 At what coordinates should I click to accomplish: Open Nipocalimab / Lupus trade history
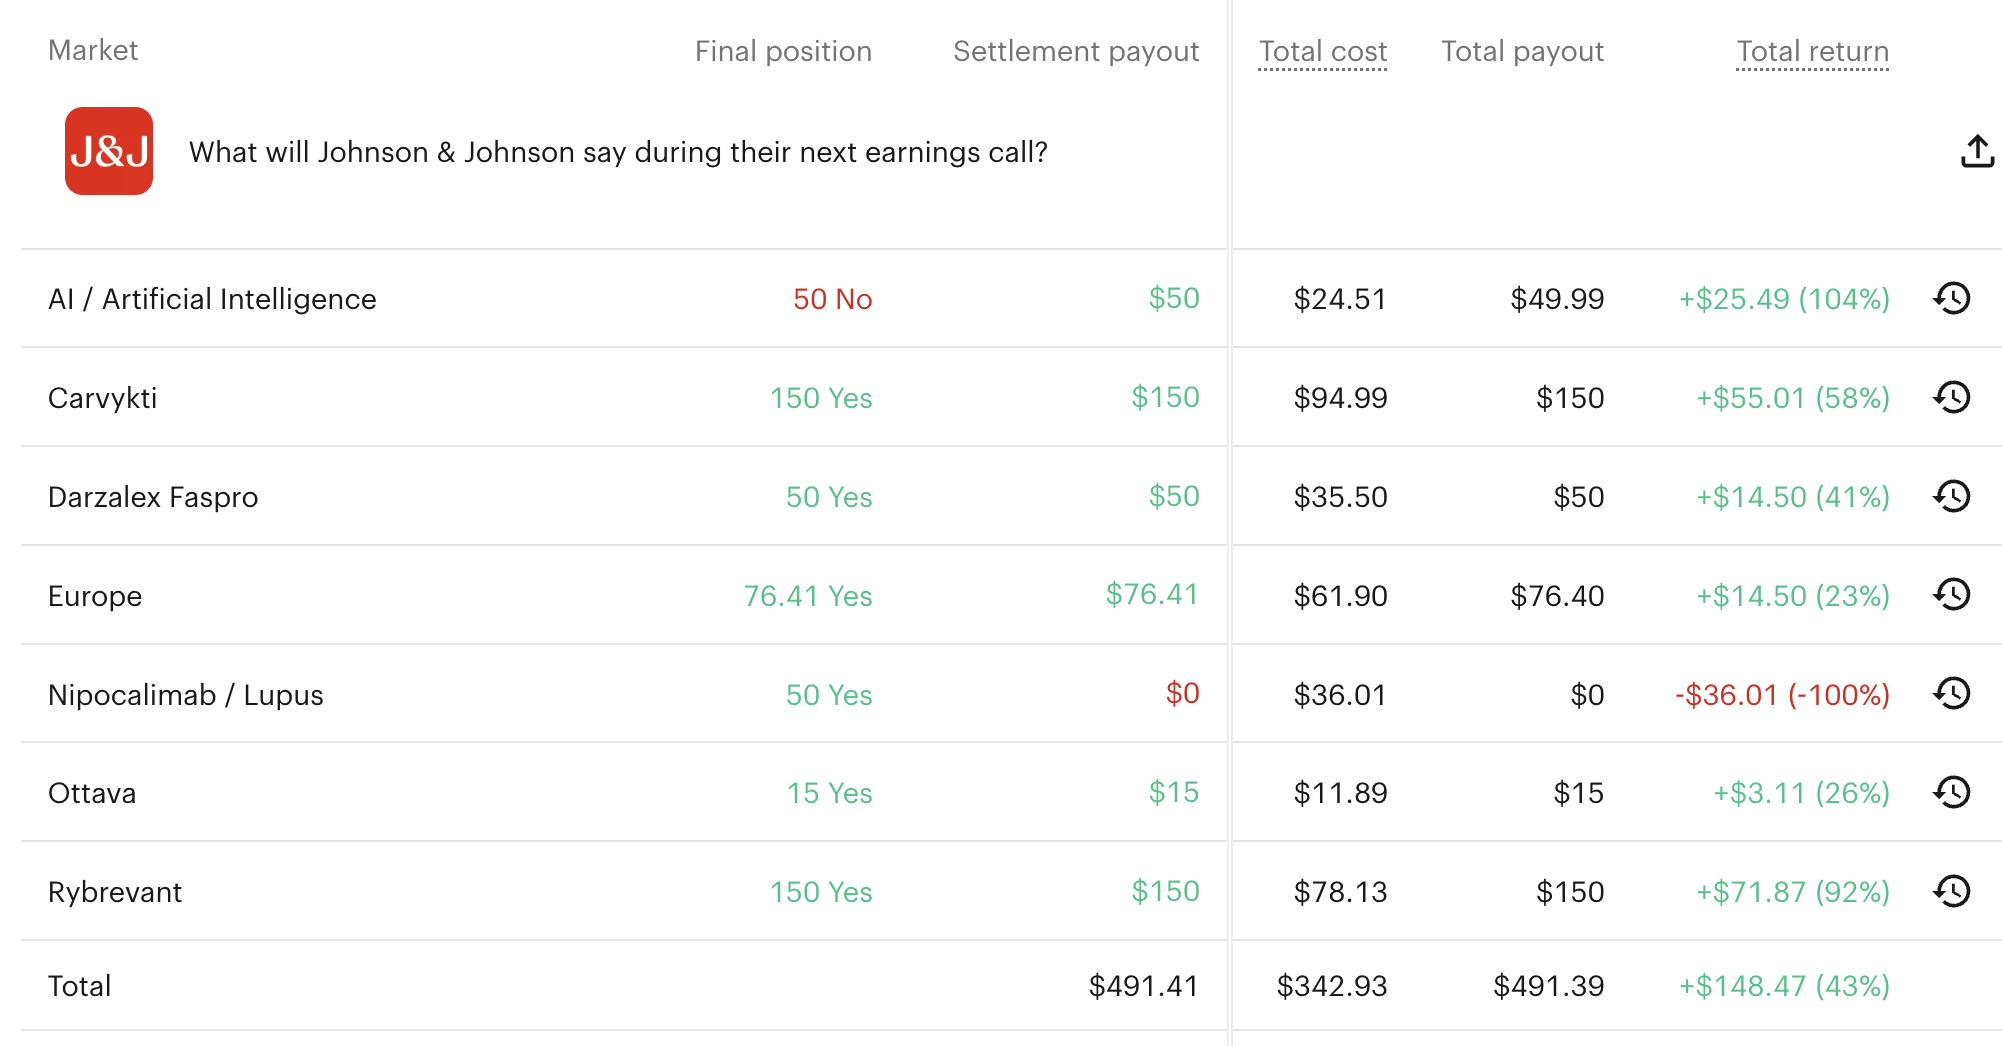pyautogui.click(x=1951, y=693)
